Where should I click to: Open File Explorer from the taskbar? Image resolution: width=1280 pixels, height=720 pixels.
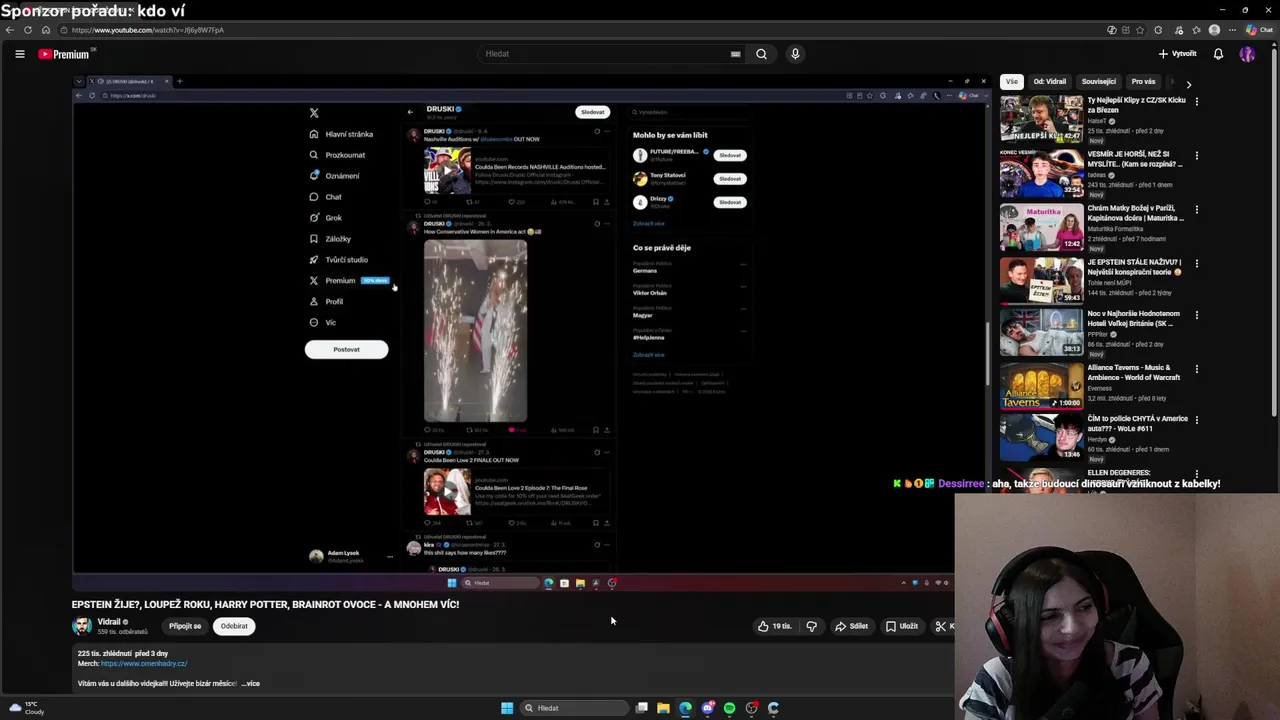coord(663,708)
